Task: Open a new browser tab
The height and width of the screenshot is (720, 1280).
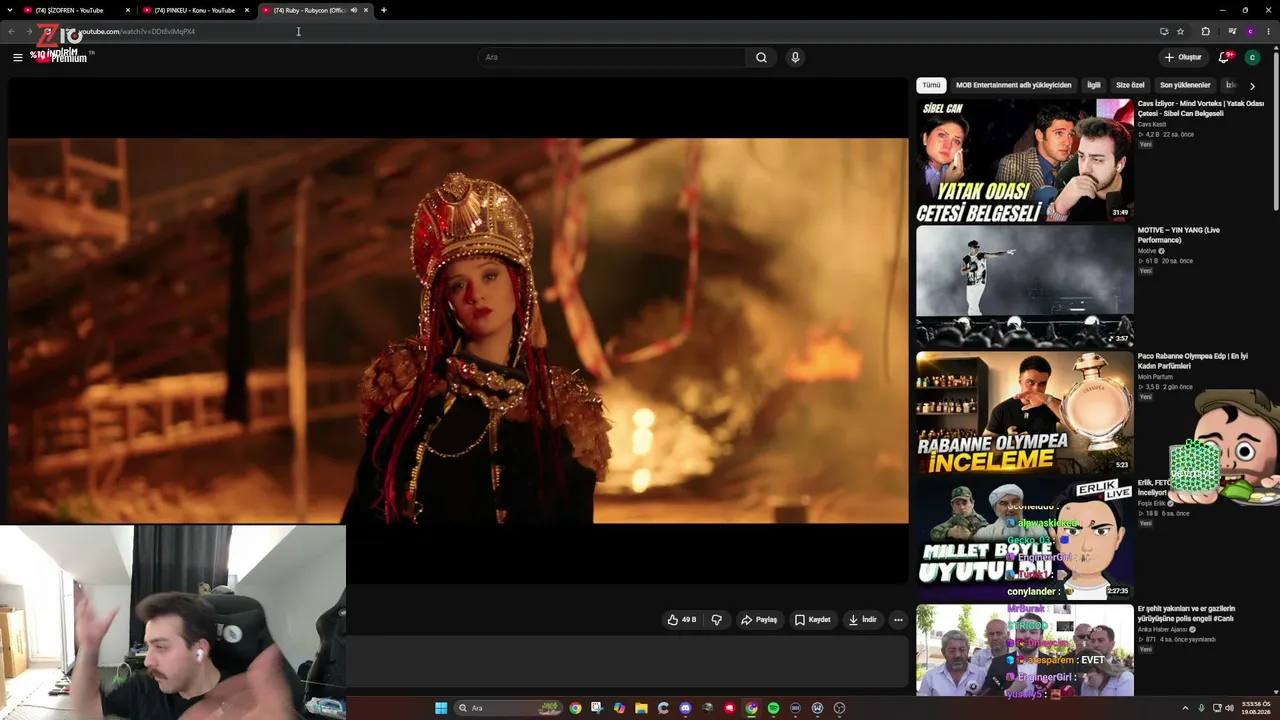Action: coord(383,10)
